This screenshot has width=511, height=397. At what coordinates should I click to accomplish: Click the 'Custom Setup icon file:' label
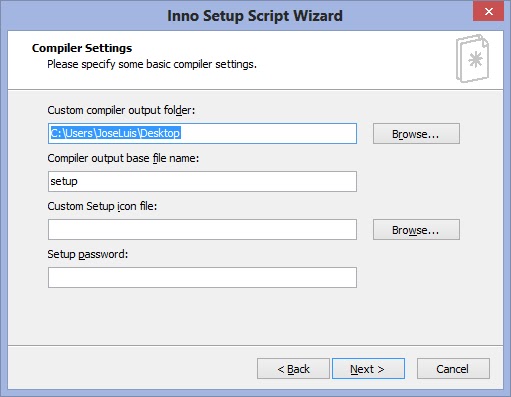point(102,206)
